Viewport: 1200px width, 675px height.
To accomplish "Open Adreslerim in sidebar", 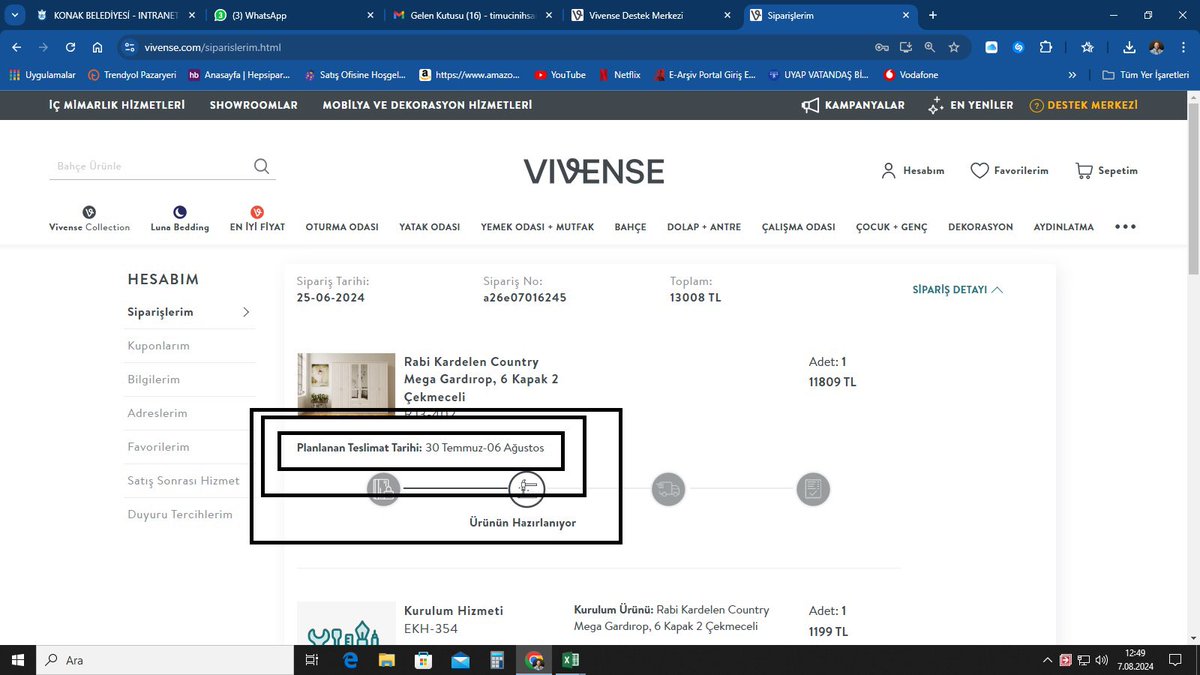I will coord(157,413).
